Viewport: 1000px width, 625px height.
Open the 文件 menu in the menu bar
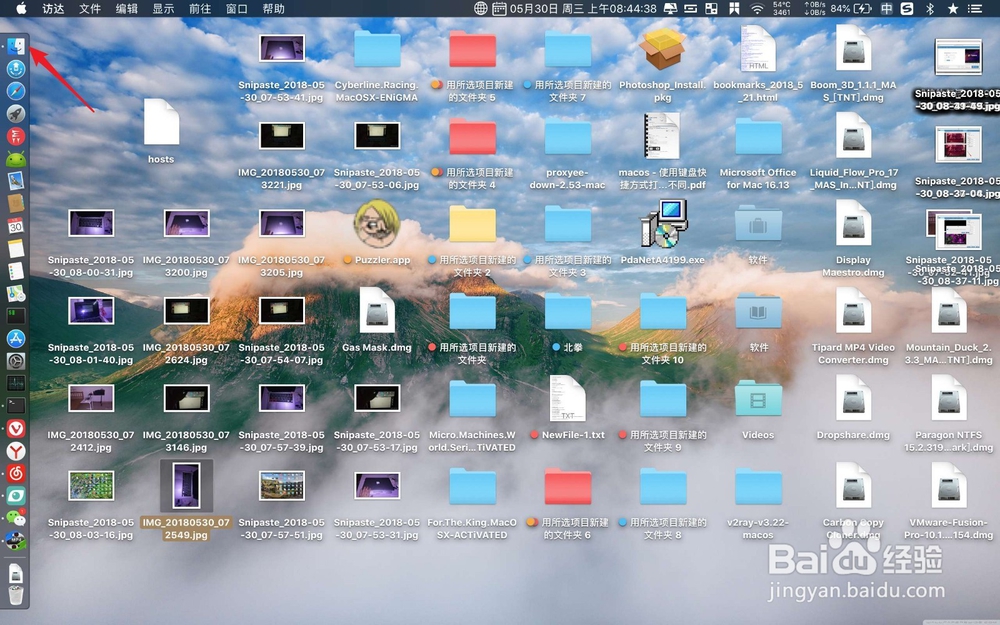click(89, 10)
